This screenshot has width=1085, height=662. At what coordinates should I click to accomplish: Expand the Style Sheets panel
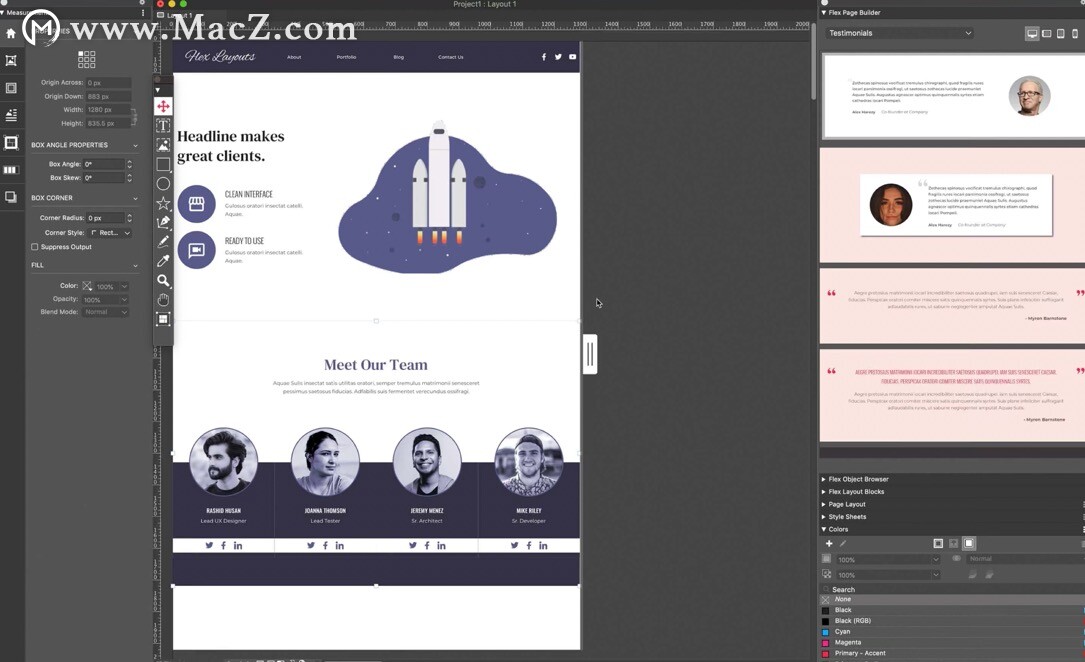(847, 517)
